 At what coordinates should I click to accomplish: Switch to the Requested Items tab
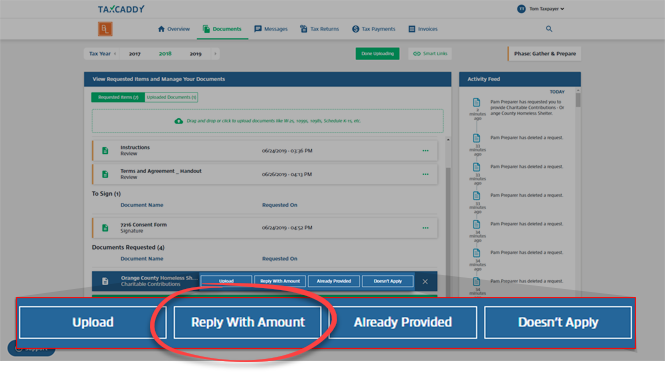click(118, 97)
